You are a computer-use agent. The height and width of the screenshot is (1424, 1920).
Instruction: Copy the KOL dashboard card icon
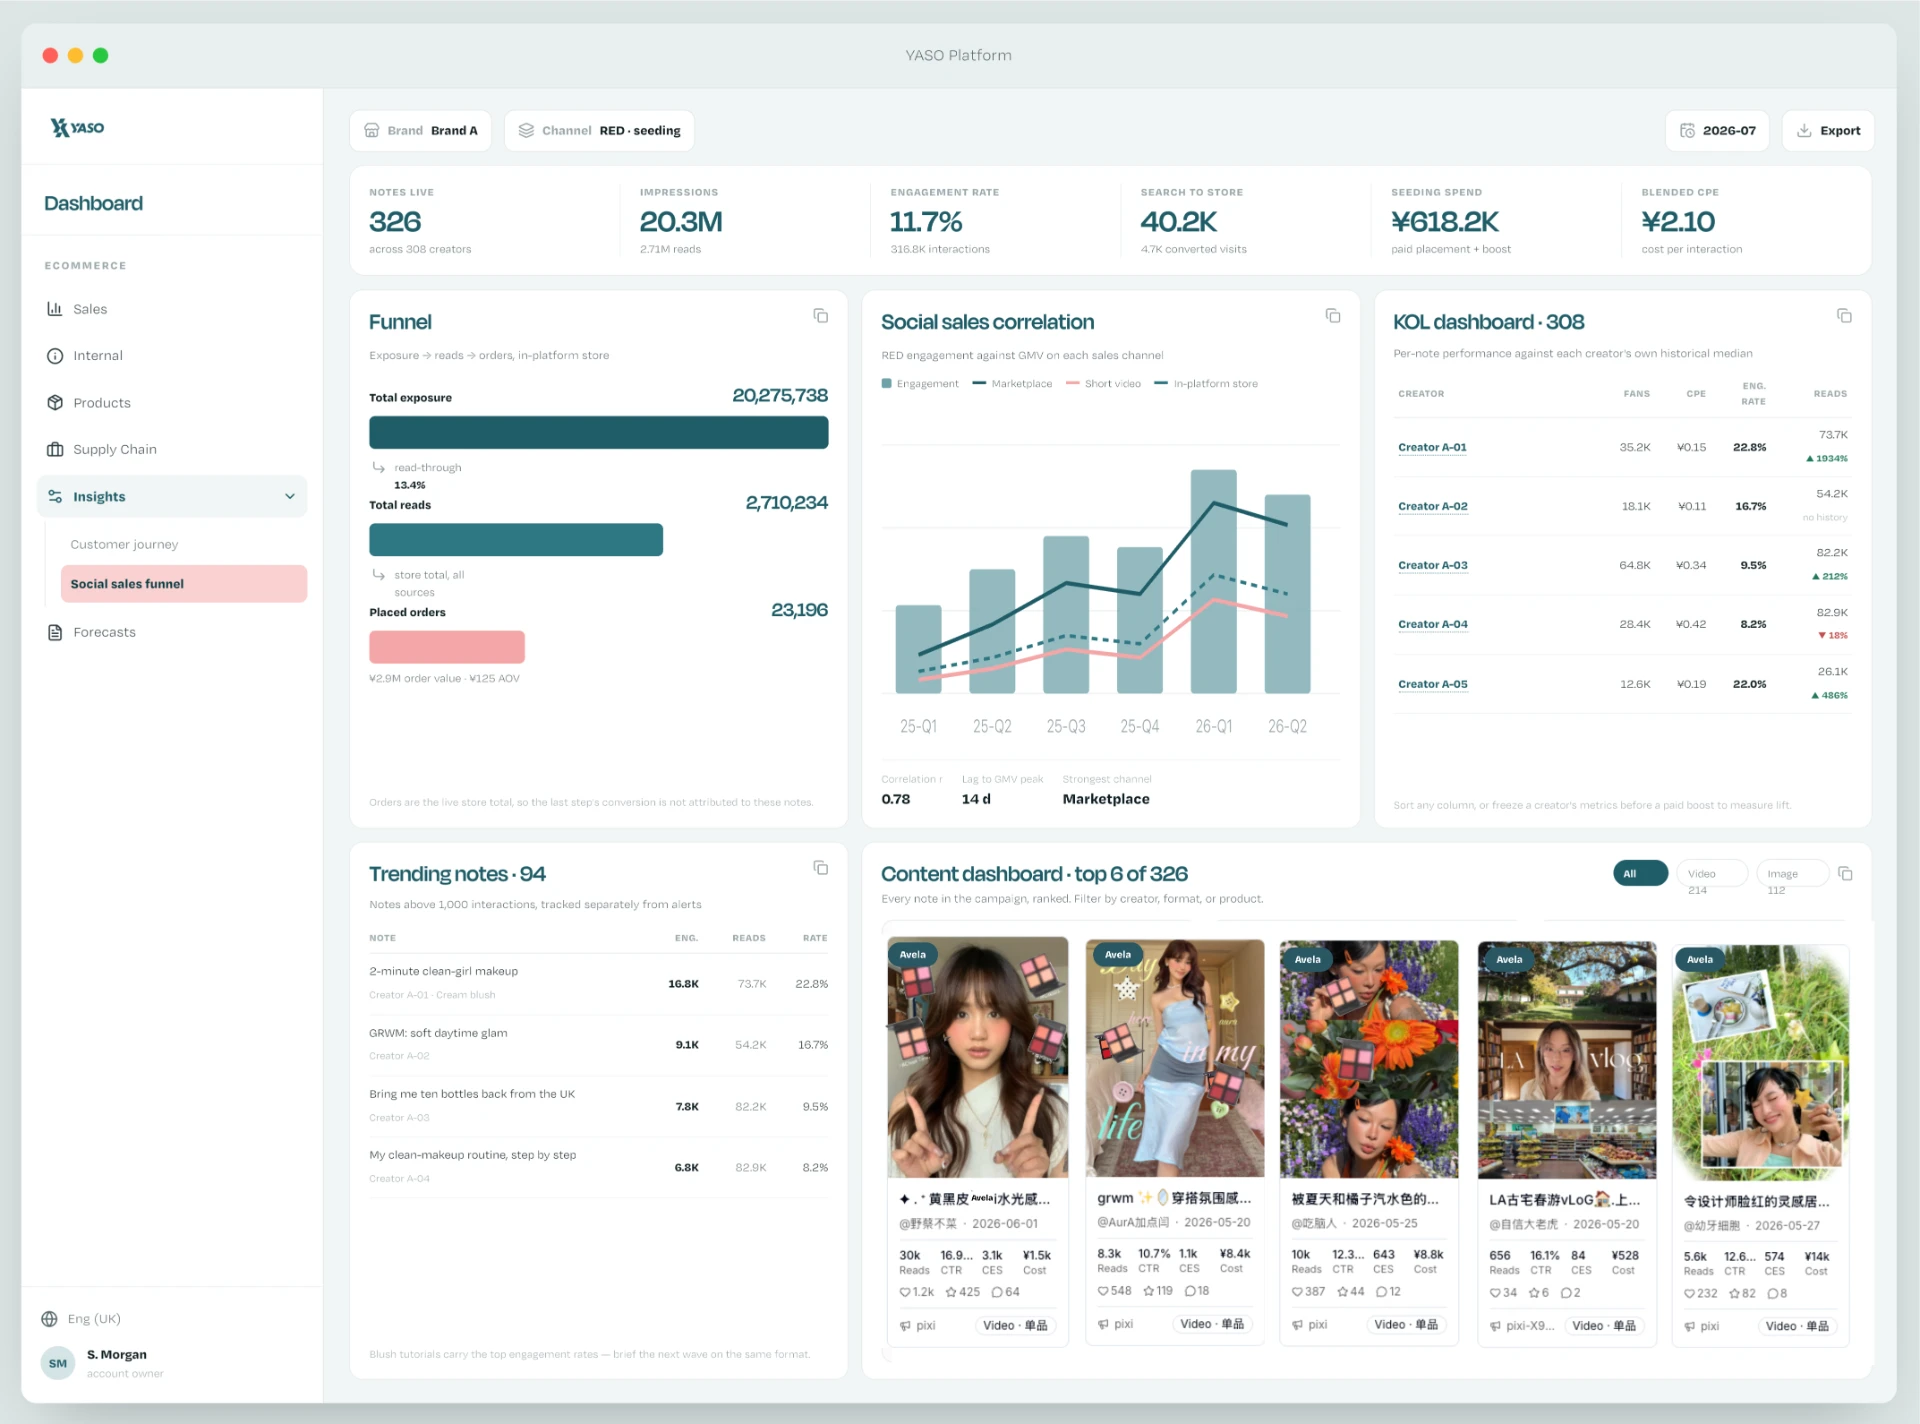click(1845, 316)
